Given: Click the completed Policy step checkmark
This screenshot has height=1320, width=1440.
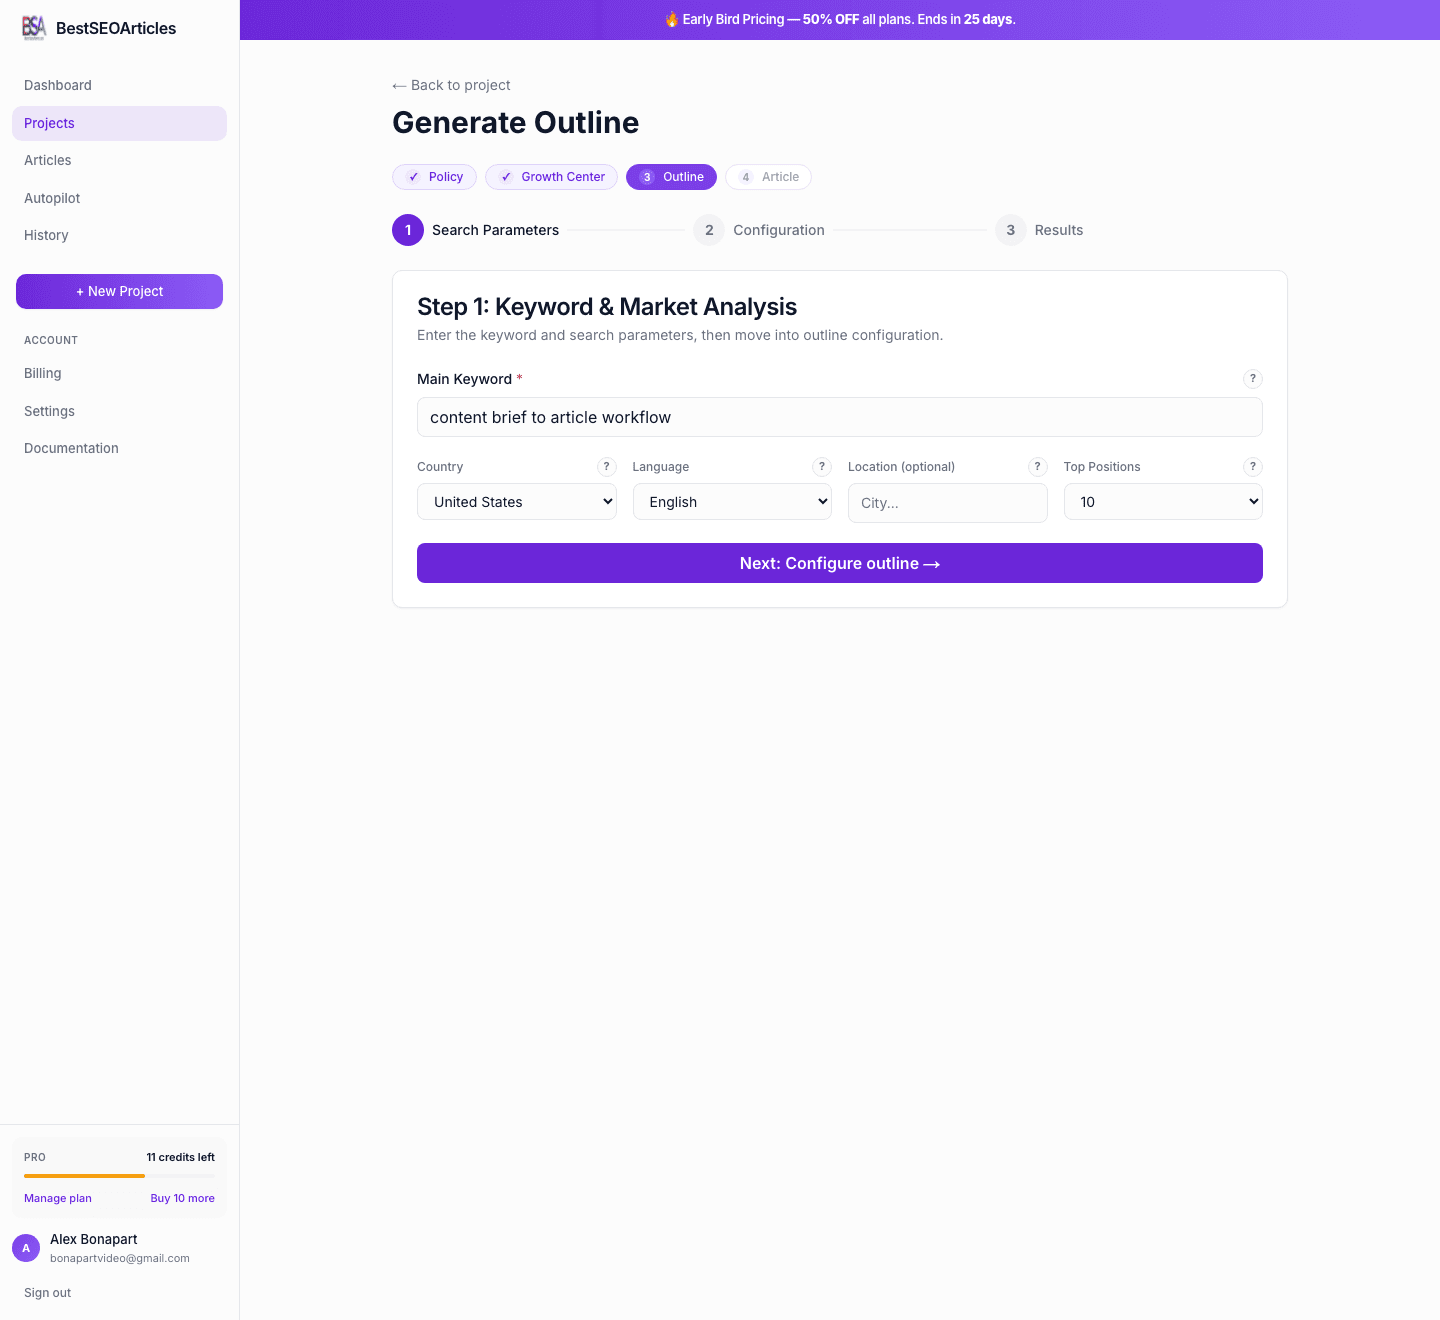Looking at the screenshot, I should 413,176.
